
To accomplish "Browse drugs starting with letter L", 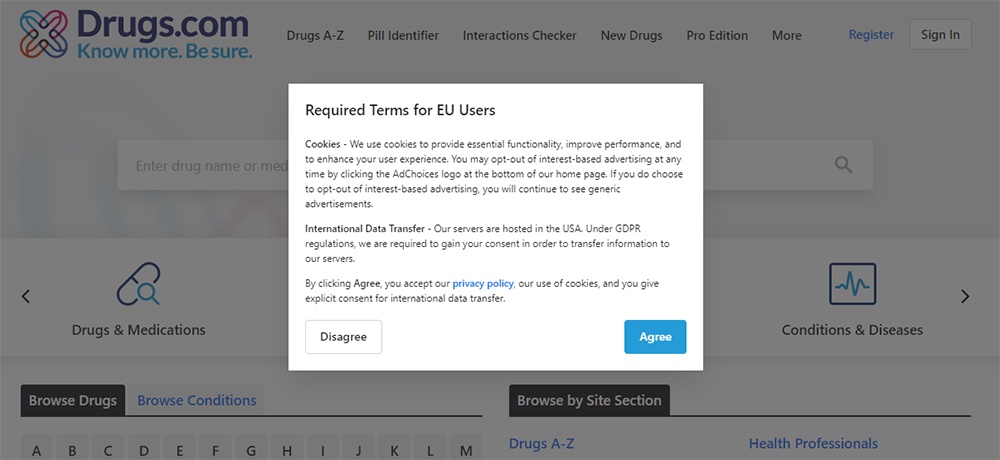I will coord(430,450).
